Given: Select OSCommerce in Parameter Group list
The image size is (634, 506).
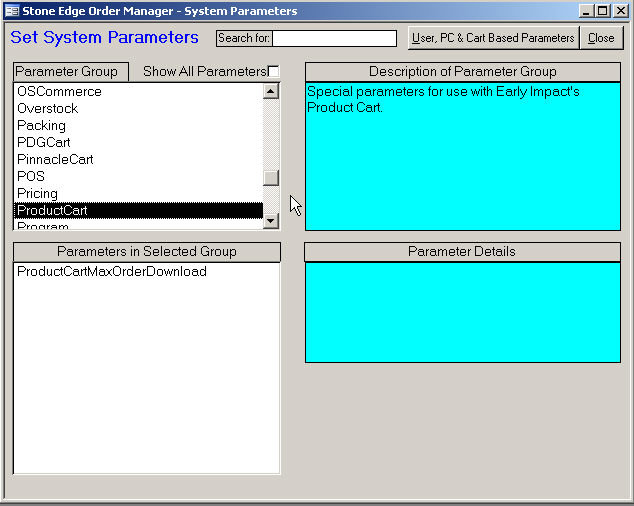Looking at the screenshot, I should [x=138, y=91].
